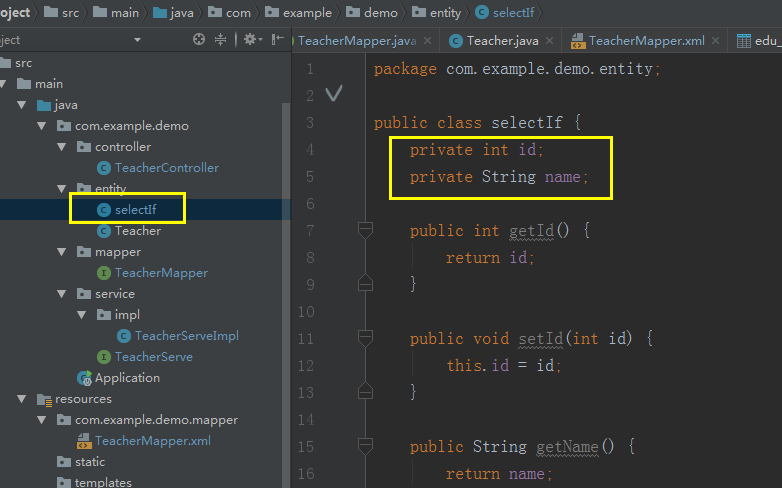Screen dimensions: 782x488
Task: Click line number 6 in gutter
Action: pos(310,204)
